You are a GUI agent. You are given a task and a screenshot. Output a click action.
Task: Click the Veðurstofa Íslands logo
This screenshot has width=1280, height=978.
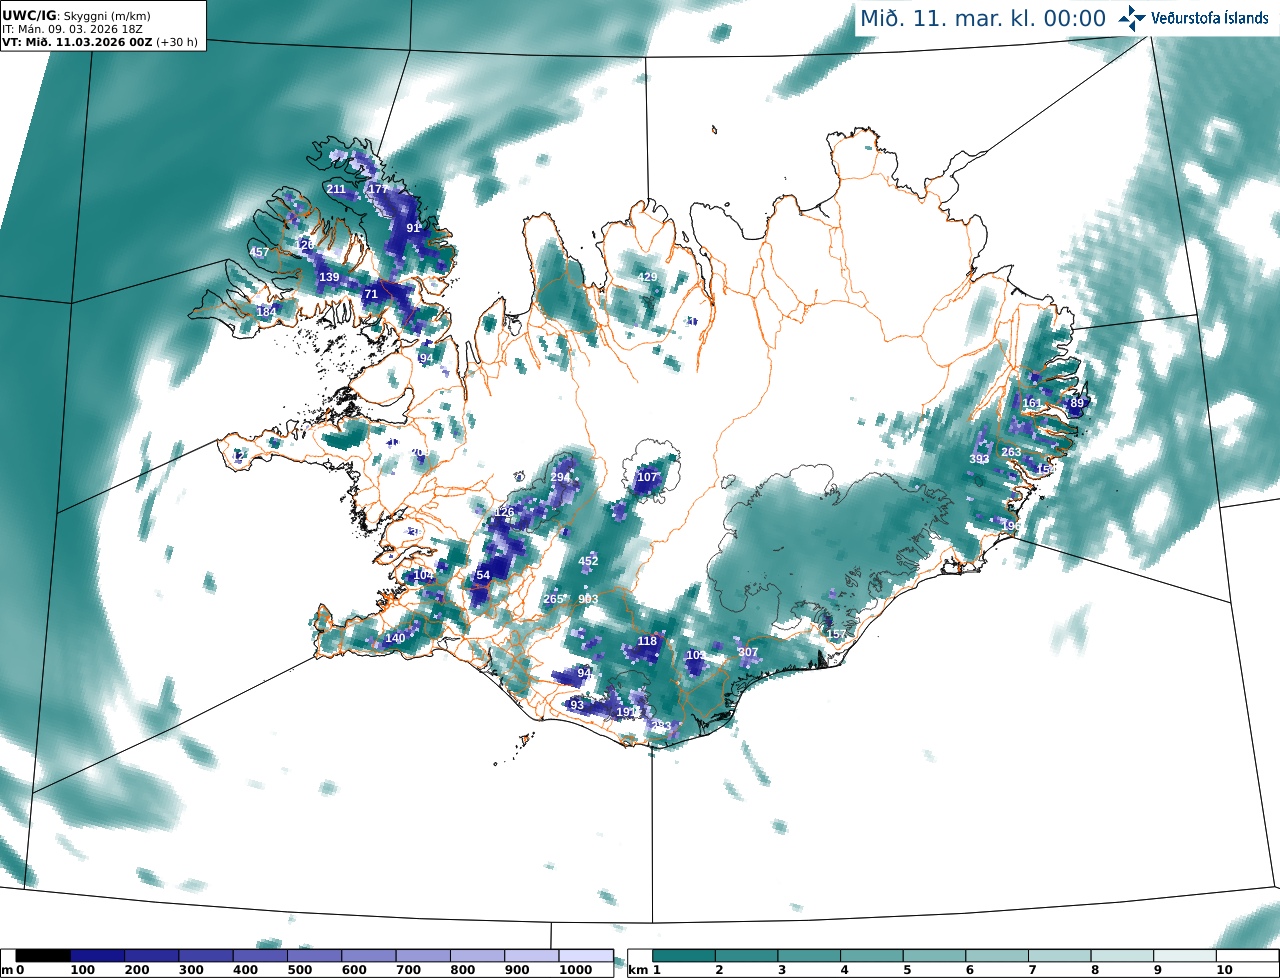1193,18
